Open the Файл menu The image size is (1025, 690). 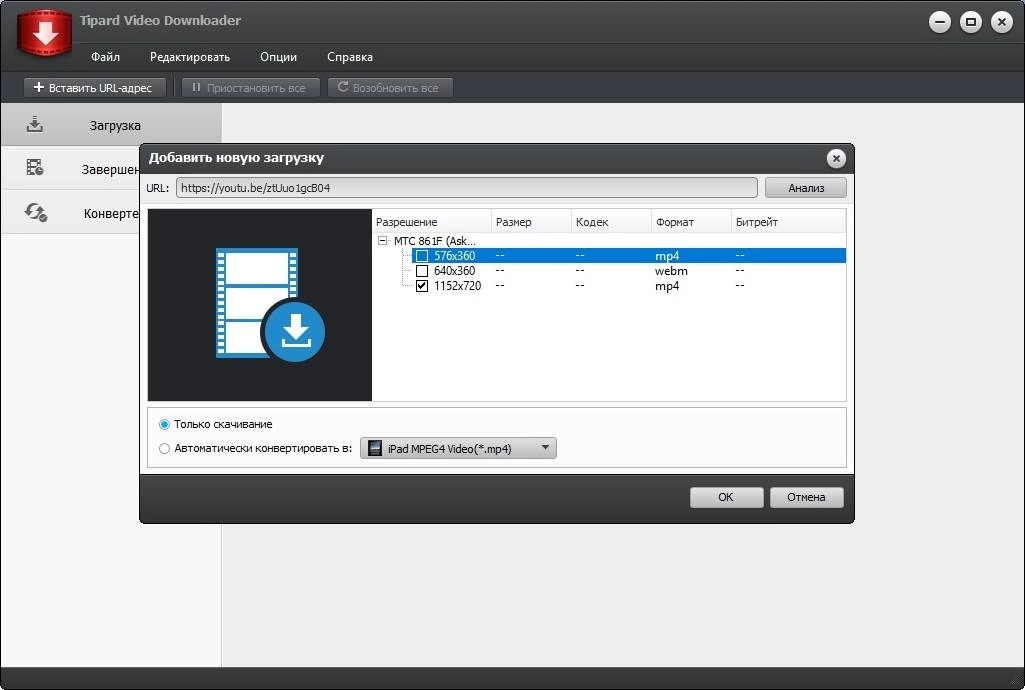pyautogui.click(x=105, y=57)
